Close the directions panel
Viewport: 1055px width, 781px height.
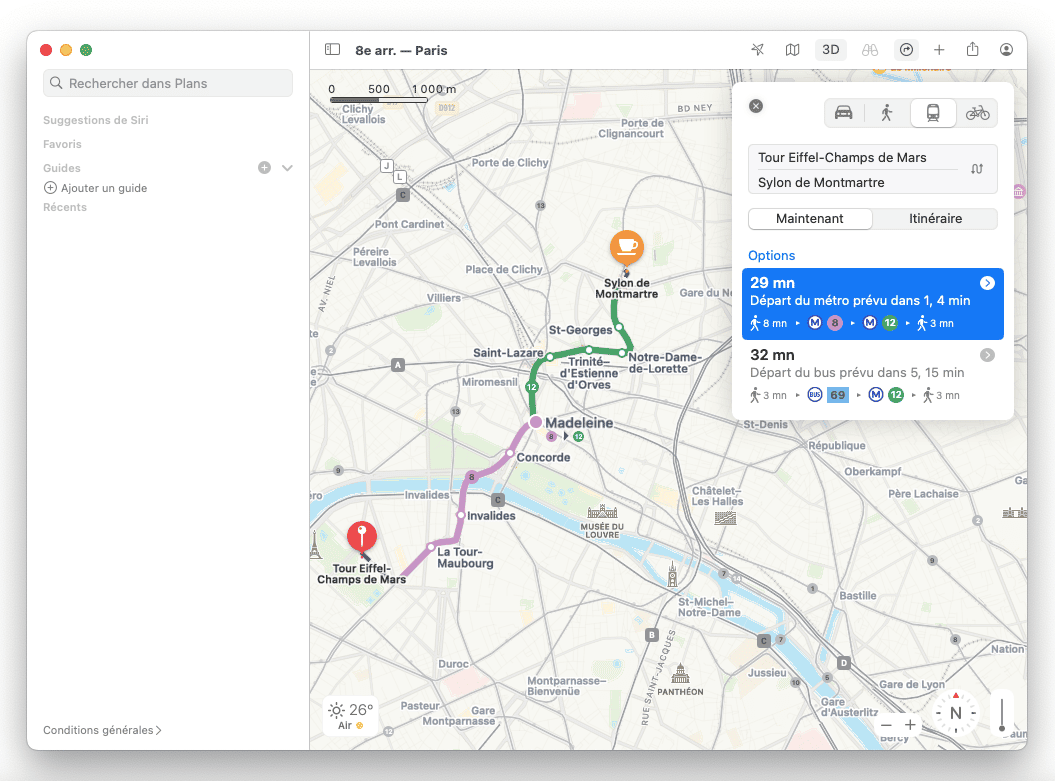coord(756,106)
